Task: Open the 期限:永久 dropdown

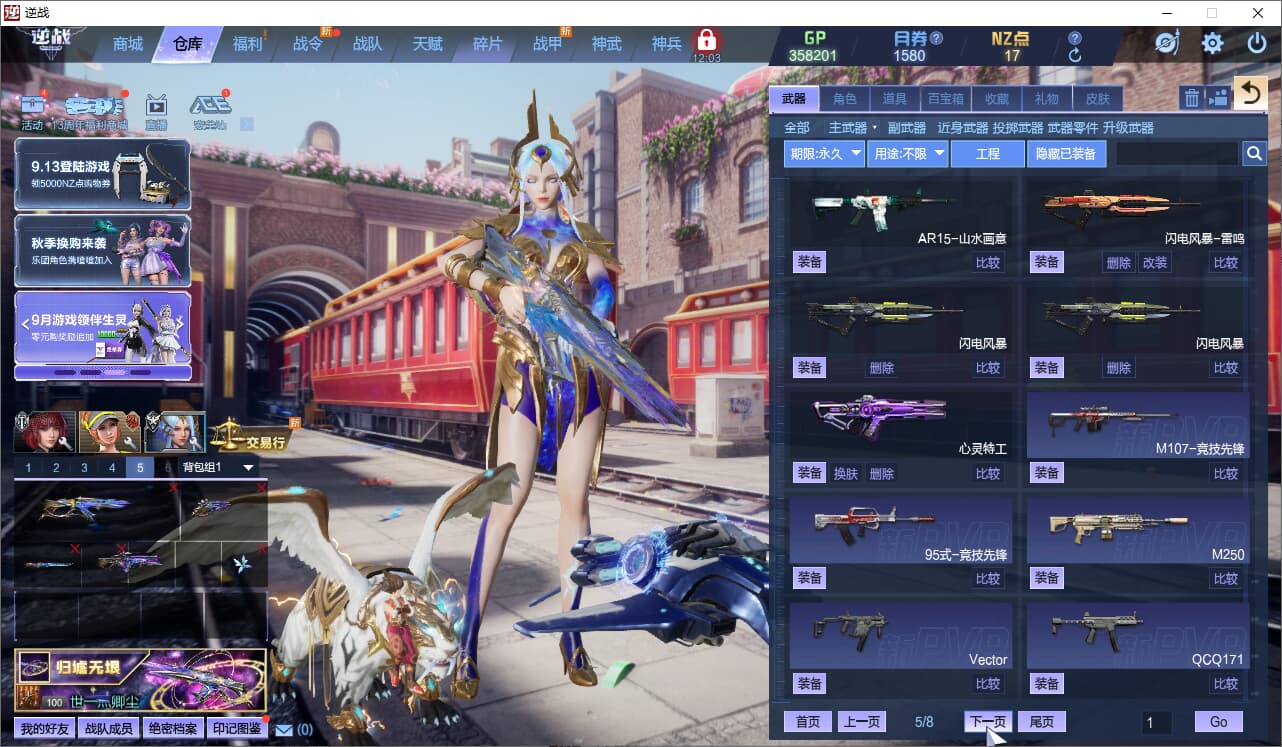Action: [825, 154]
